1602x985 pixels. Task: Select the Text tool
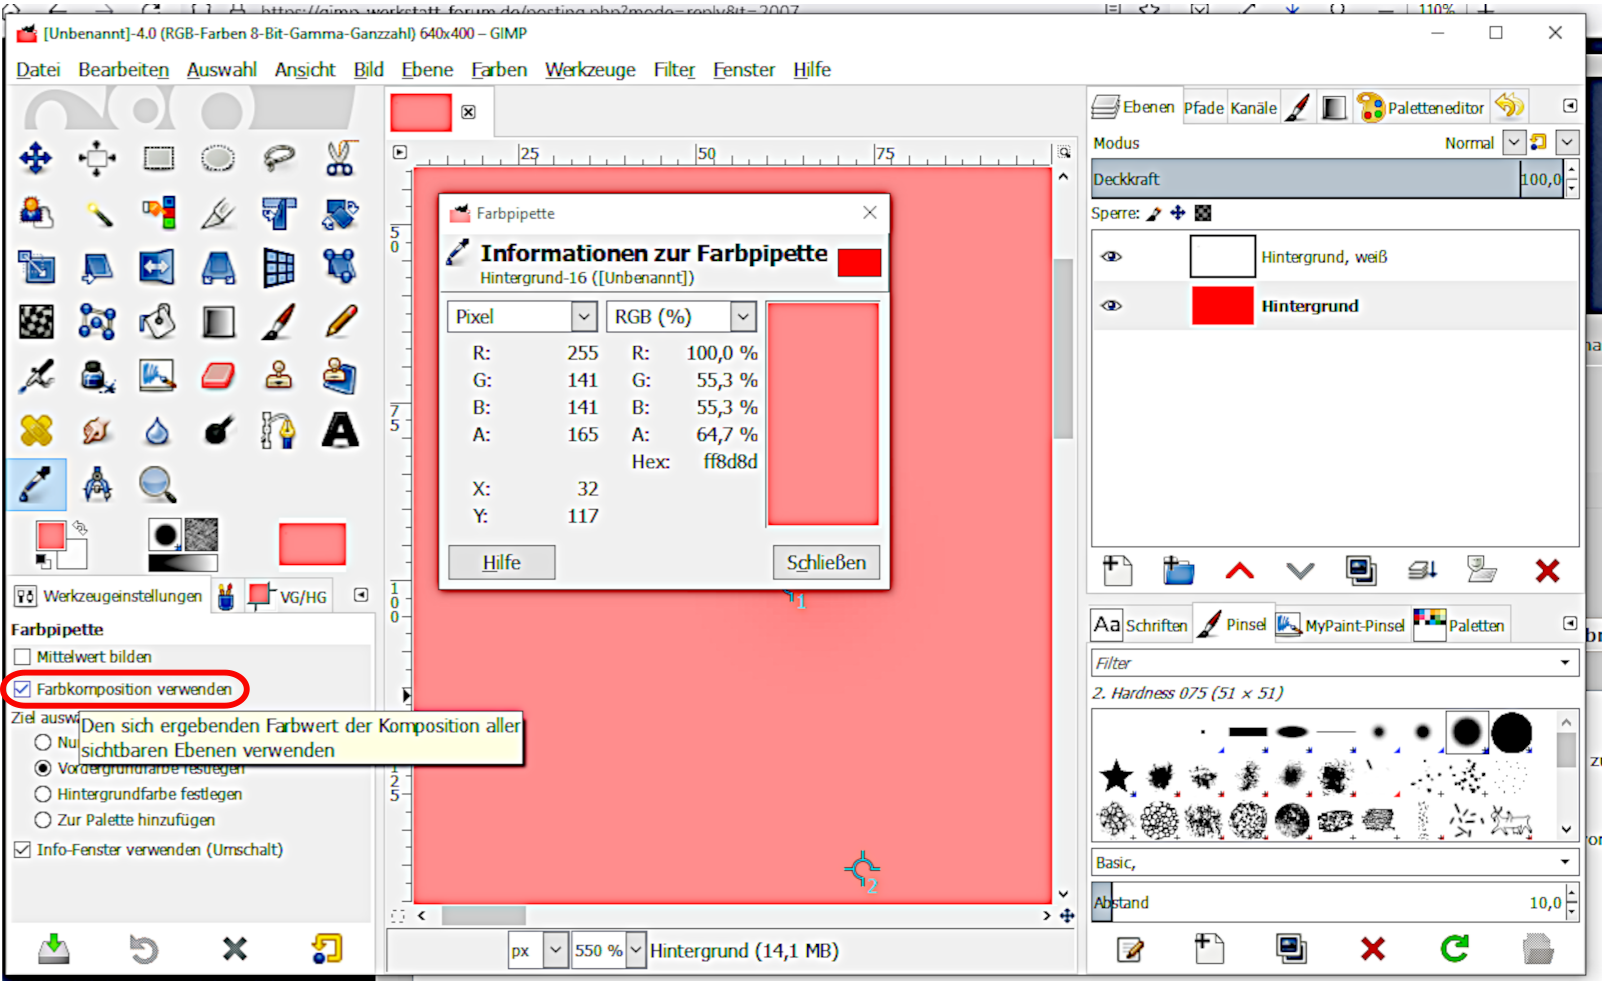click(340, 431)
